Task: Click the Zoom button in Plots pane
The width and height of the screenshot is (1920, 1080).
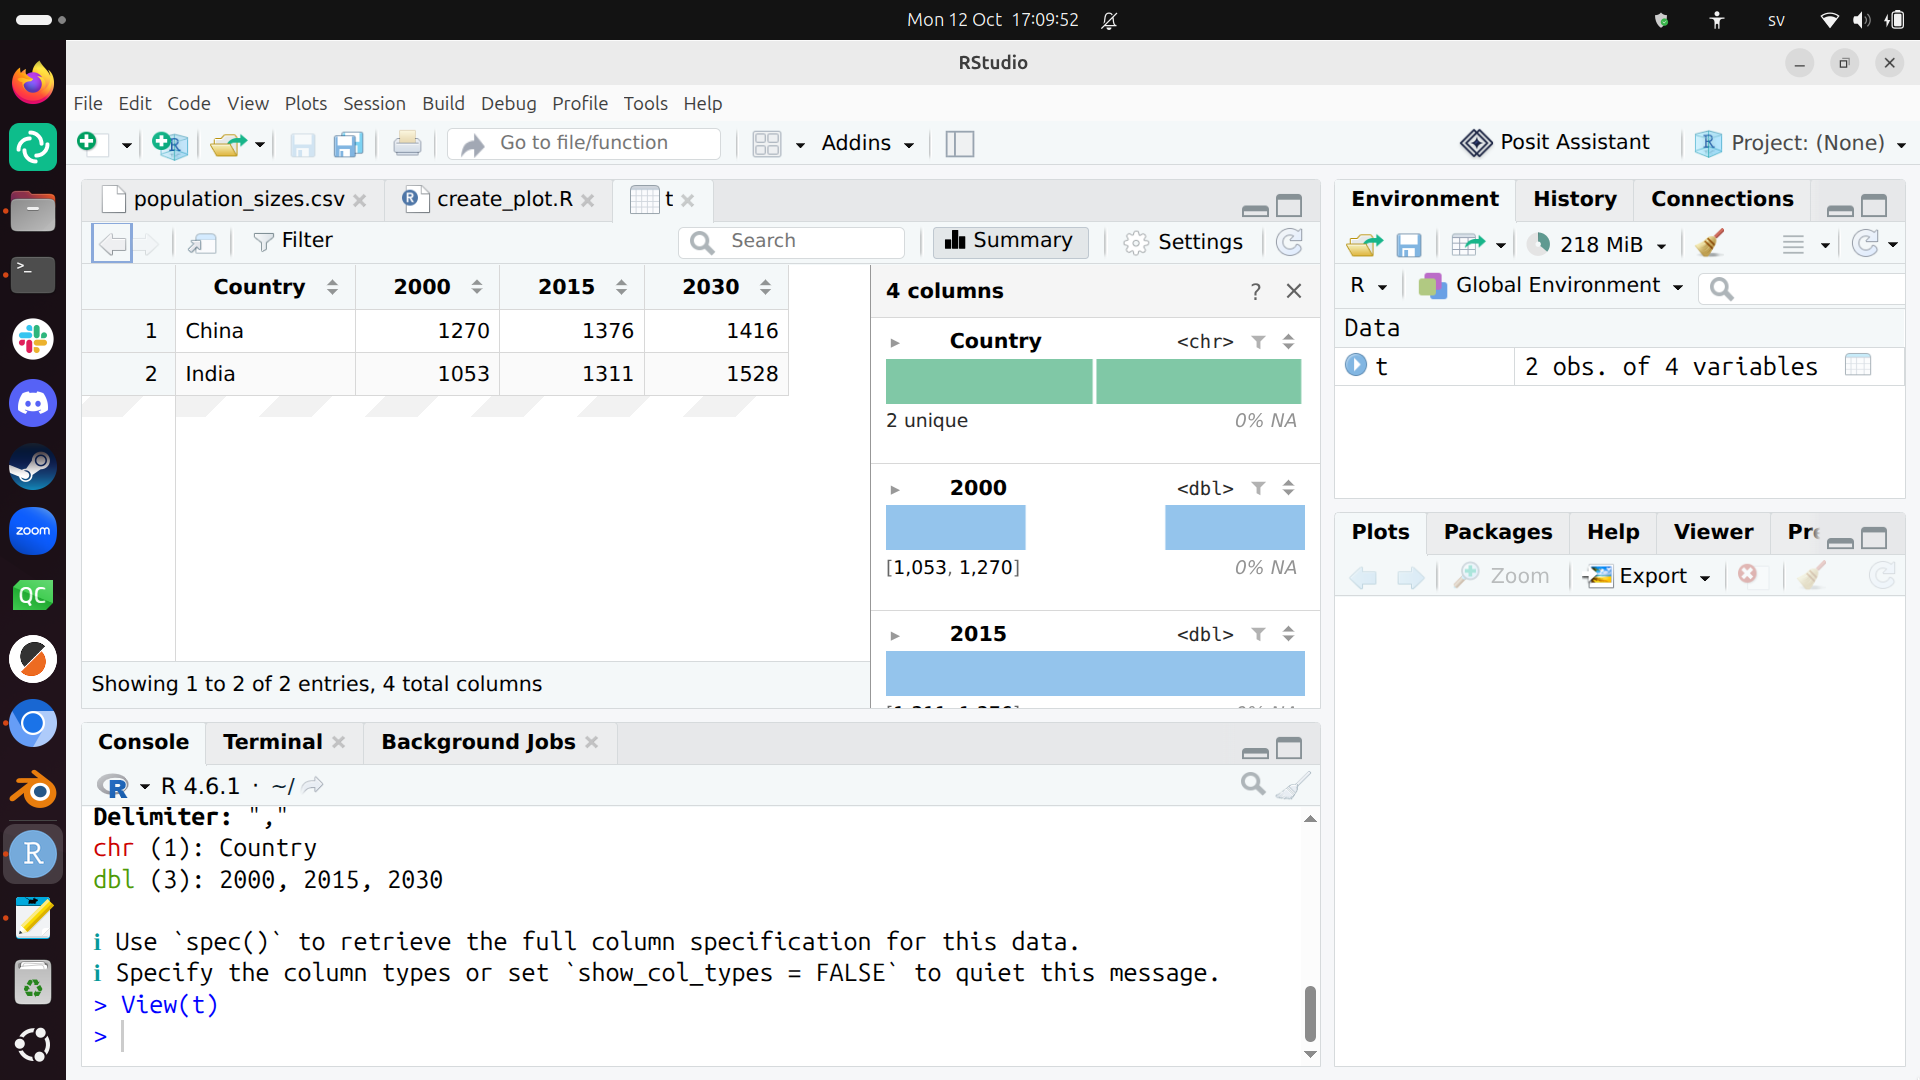Action: [x=1502, y=576]
